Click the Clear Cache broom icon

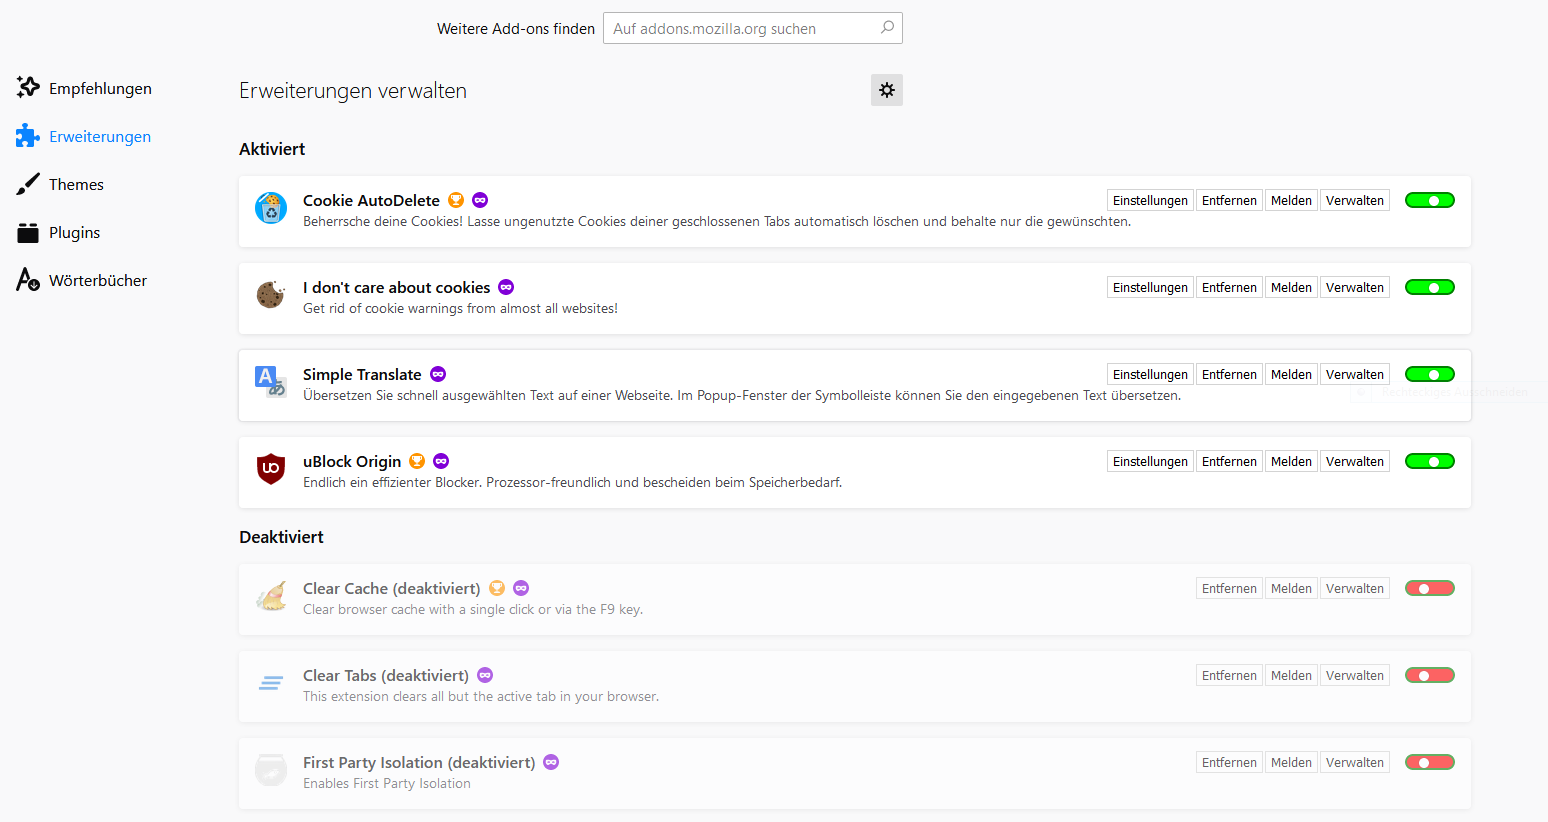271,596
